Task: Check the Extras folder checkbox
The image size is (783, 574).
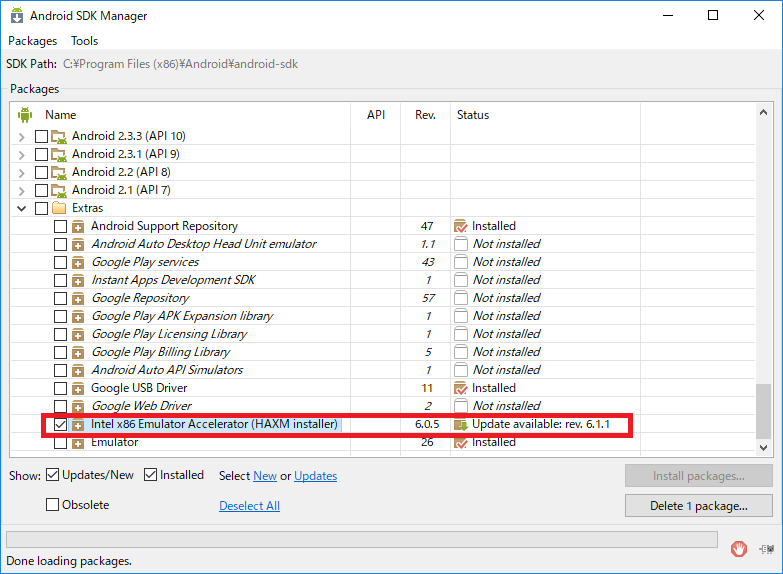Action: tap(41, 208)
